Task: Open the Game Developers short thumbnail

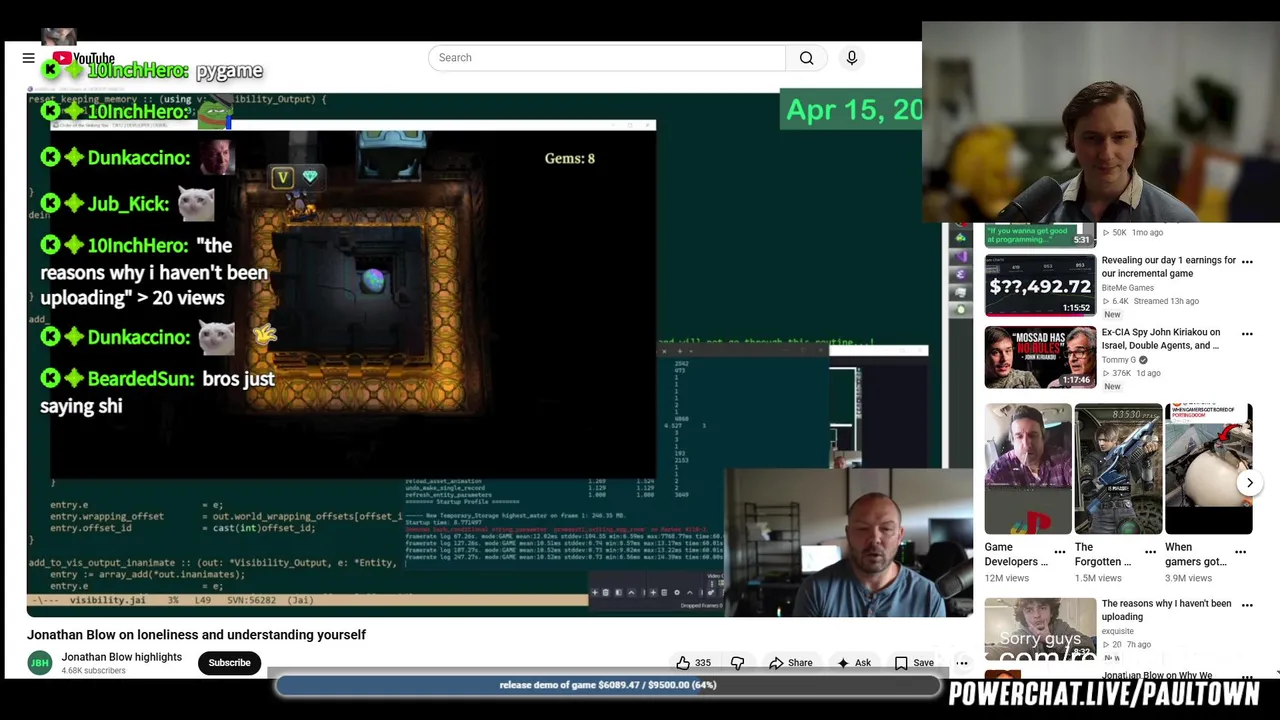Action: pyautogui.click(x=1028, y=469)
